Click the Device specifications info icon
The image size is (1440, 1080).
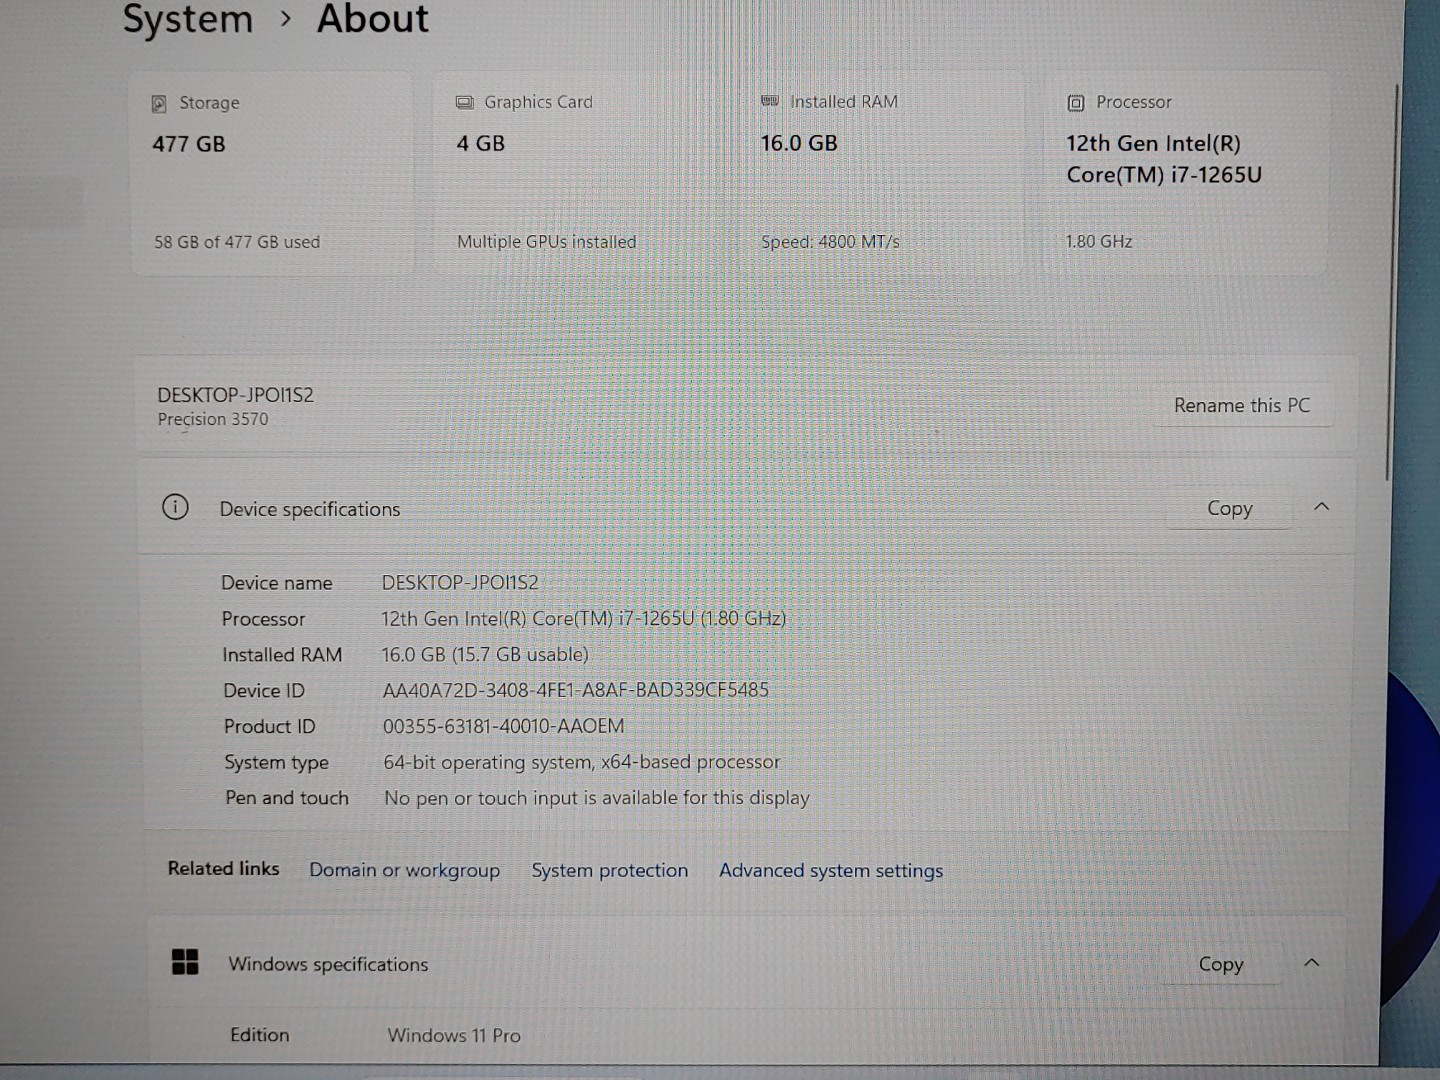pos(175,508)
